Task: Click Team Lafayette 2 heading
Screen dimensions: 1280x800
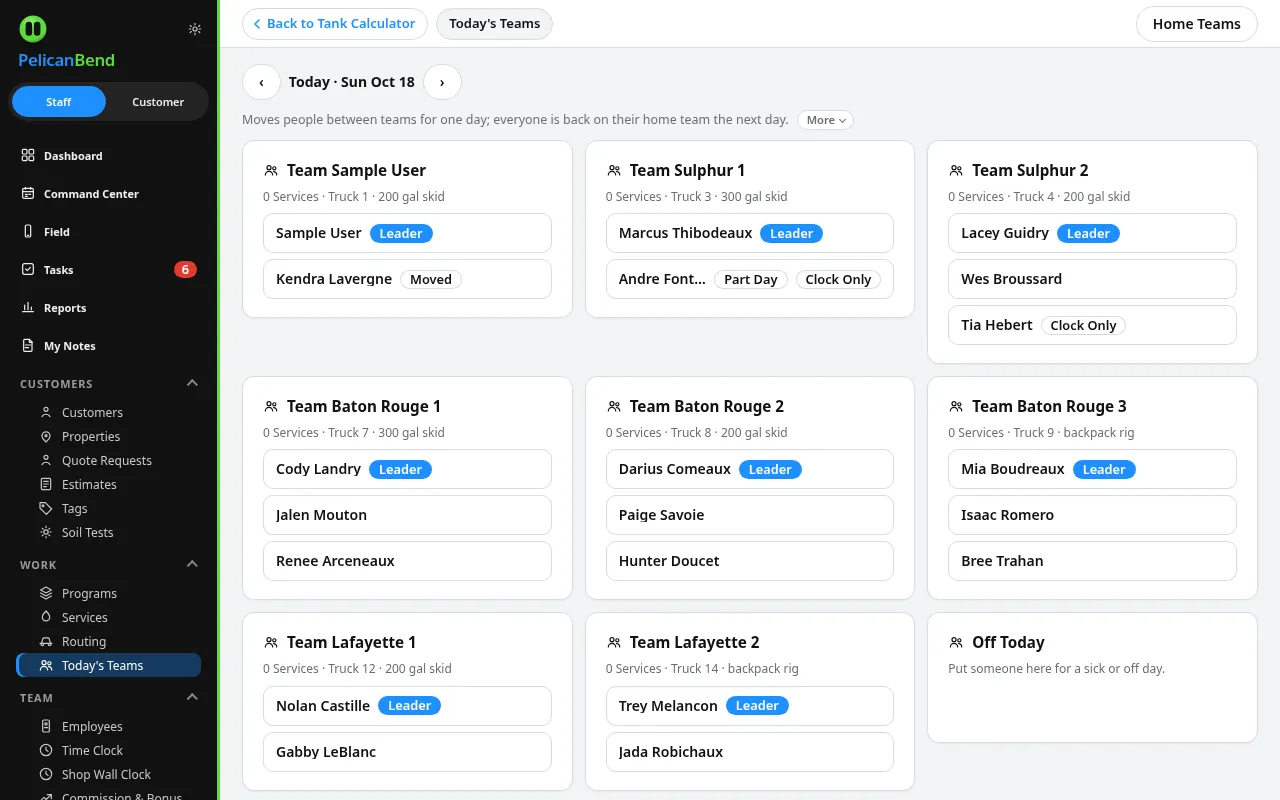Action: (694, 642)
